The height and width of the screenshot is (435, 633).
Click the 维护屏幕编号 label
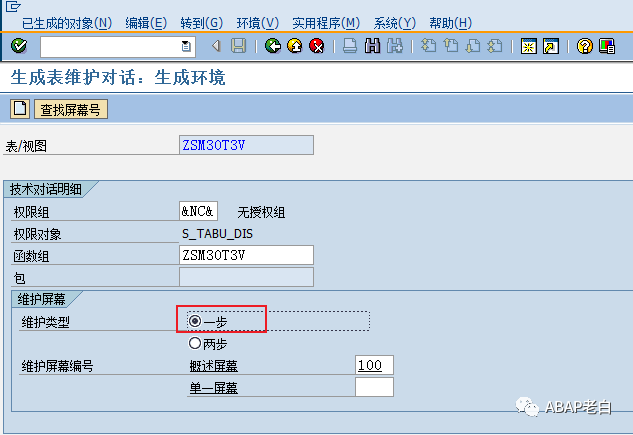[57, 366]
